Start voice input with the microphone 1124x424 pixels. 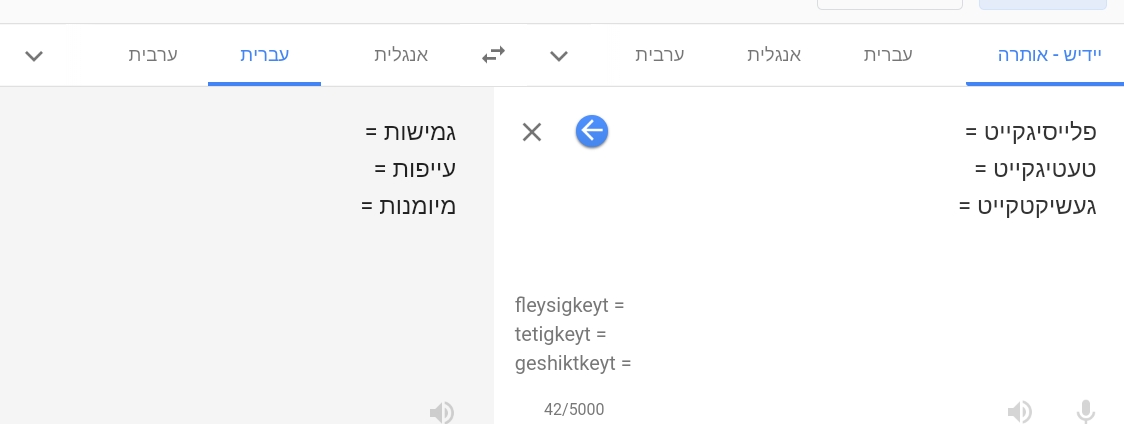pos(1085,411)
